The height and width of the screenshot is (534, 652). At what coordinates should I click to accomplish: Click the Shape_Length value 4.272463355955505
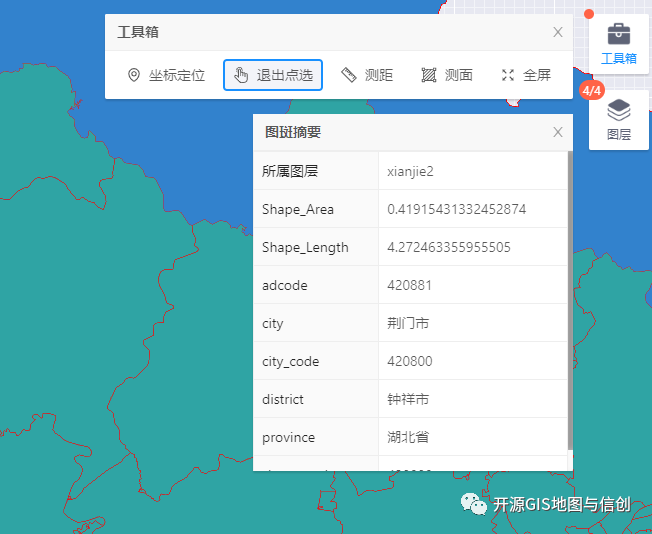pyautogui.click(x=449, y=247)
